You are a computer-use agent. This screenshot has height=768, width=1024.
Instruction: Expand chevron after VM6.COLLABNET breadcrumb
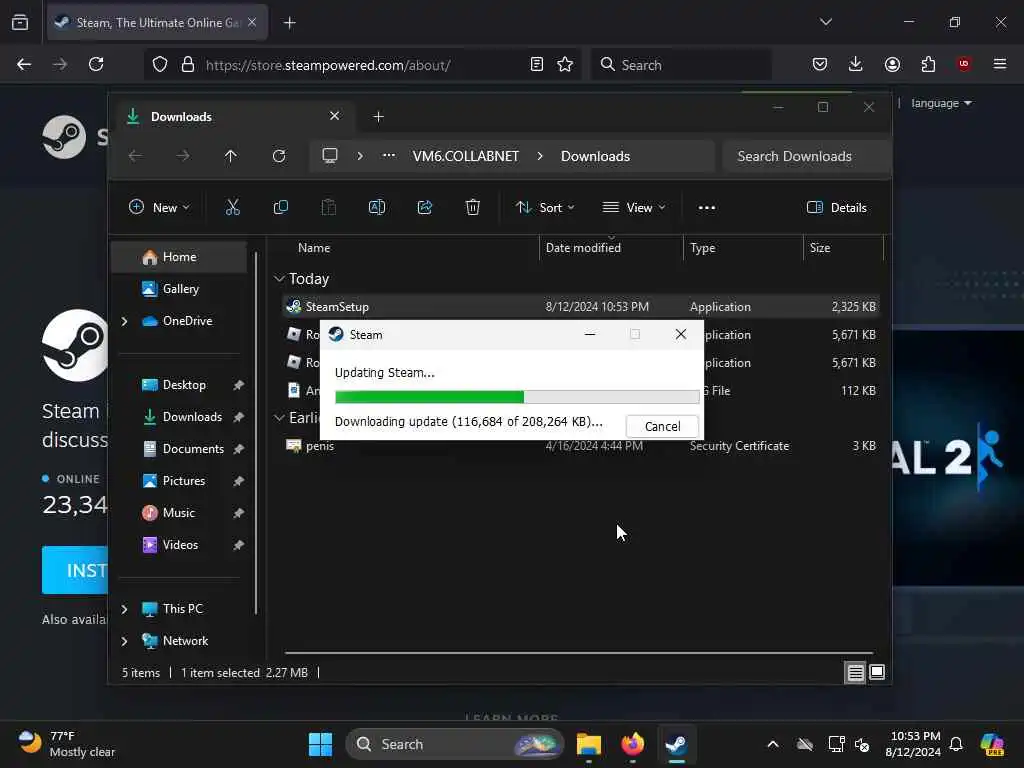pos(540,156)
